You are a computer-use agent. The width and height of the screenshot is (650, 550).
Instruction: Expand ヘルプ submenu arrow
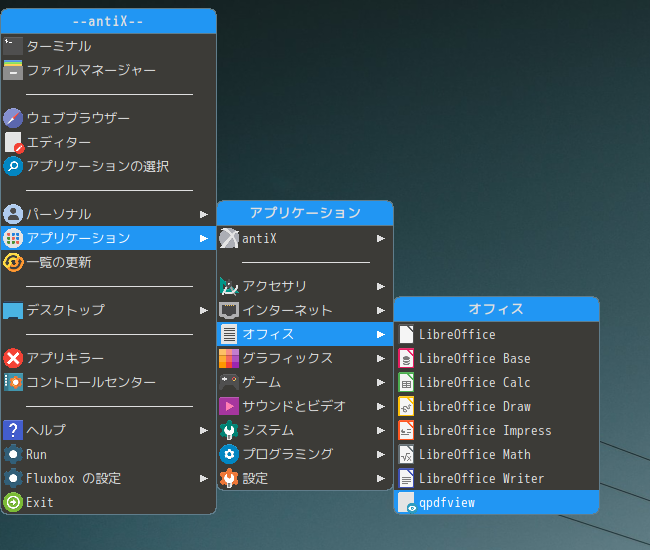pos(204,430)
